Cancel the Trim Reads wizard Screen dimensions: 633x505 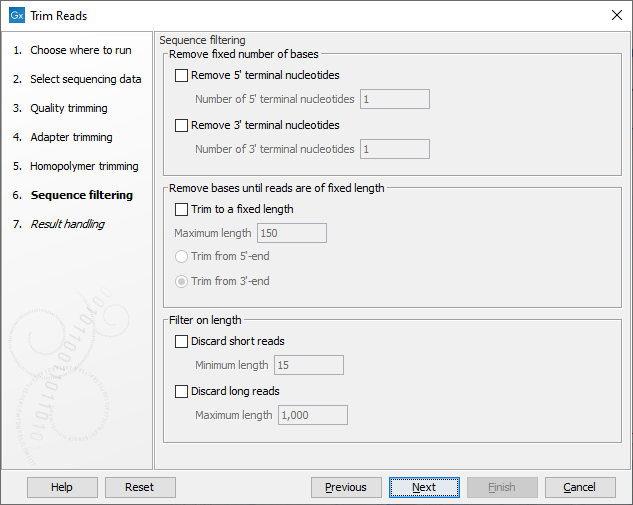(x=579, y=487)
